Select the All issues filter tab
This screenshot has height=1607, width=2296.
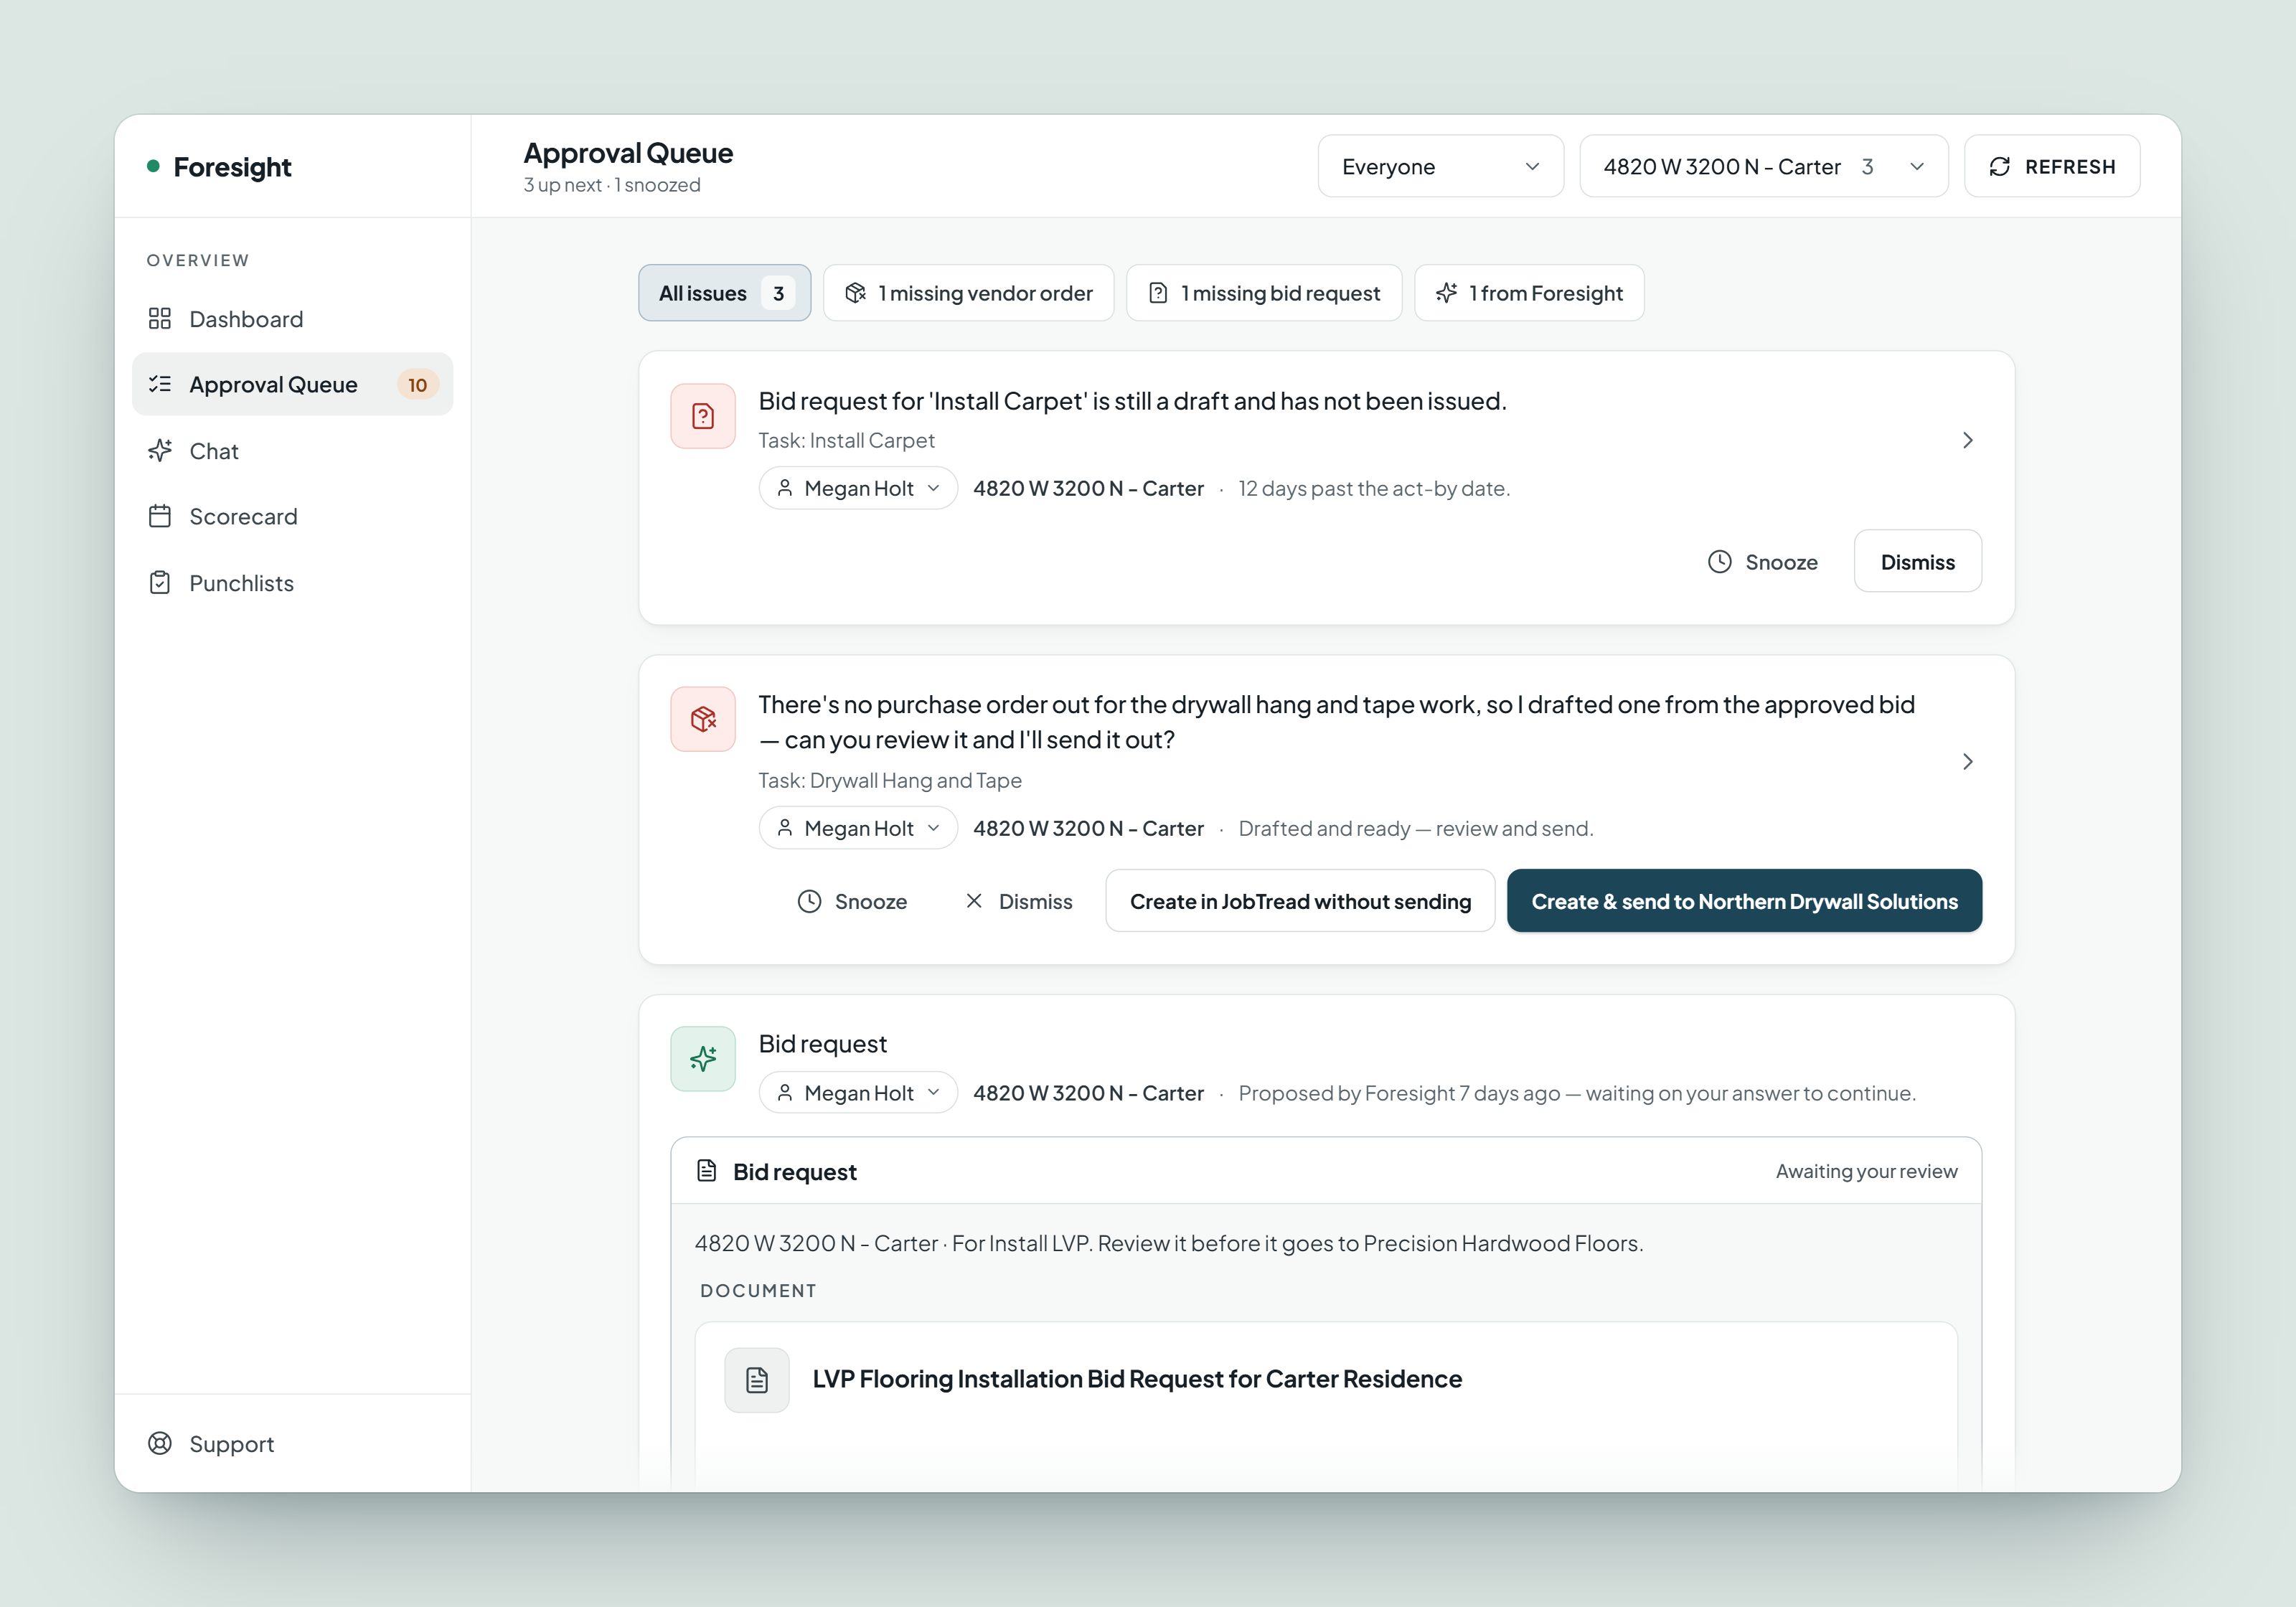point(725,293)
